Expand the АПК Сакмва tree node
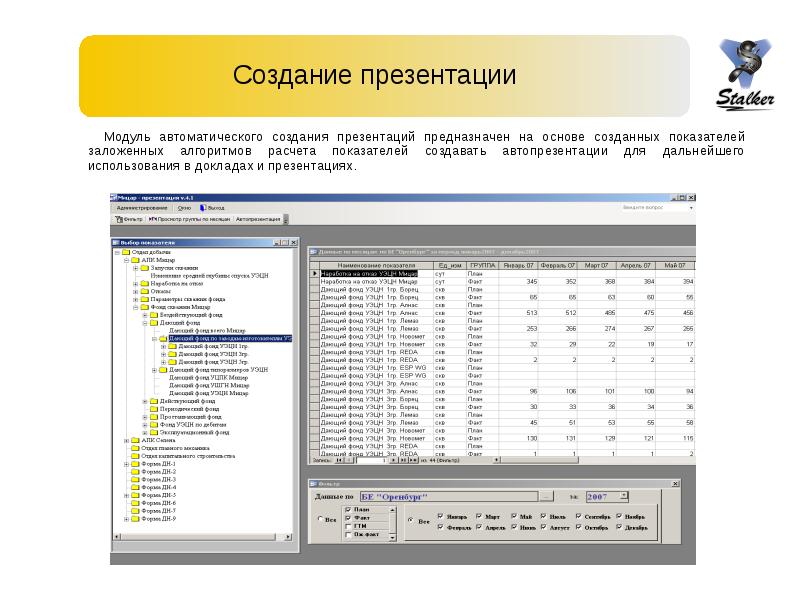Screen dimensions: 800x600 click(x=126, y=440)
